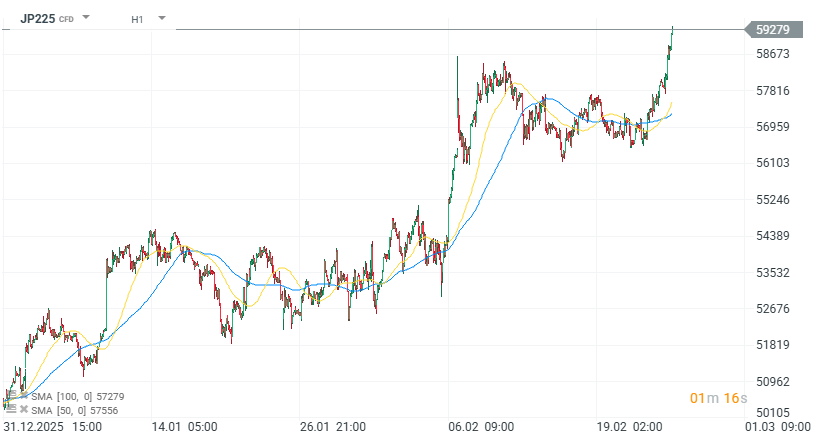This screenshot has height=443, width=816.
Task: Remove the SMA 100 indicator with its X
Action: pyautogui.click(x=24, y=398)
